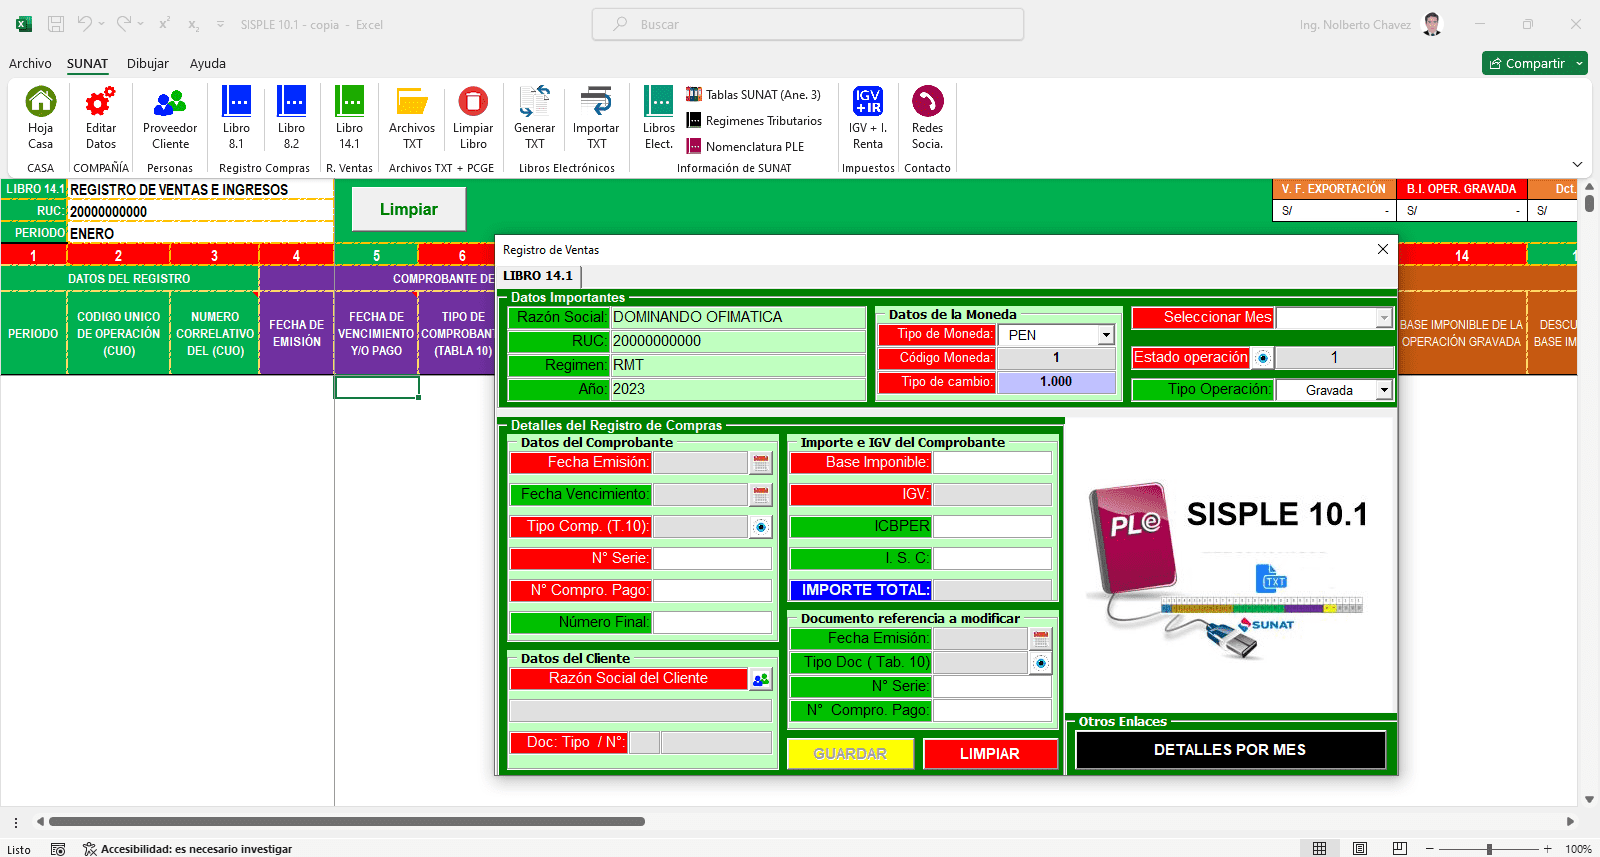Click macro recording status icon
The height and width of the screenshot is (857, 1600).
coord(58,849)
